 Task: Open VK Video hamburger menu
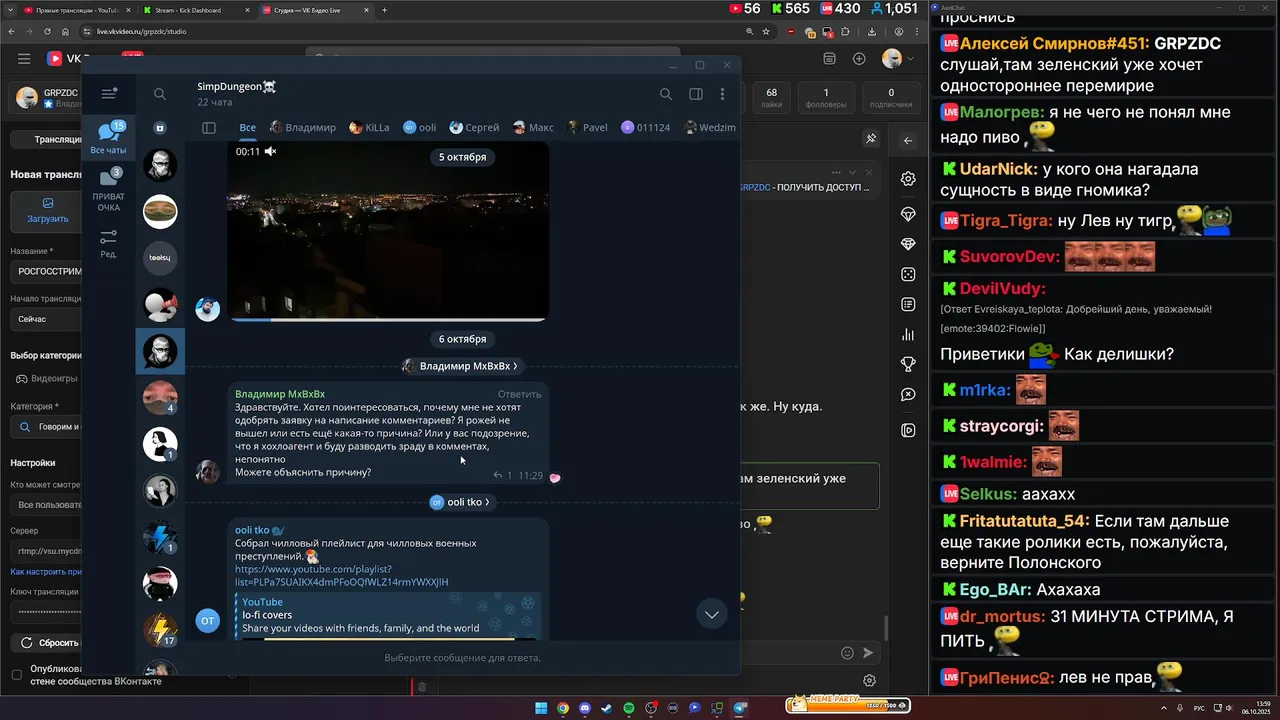point(24,59)
